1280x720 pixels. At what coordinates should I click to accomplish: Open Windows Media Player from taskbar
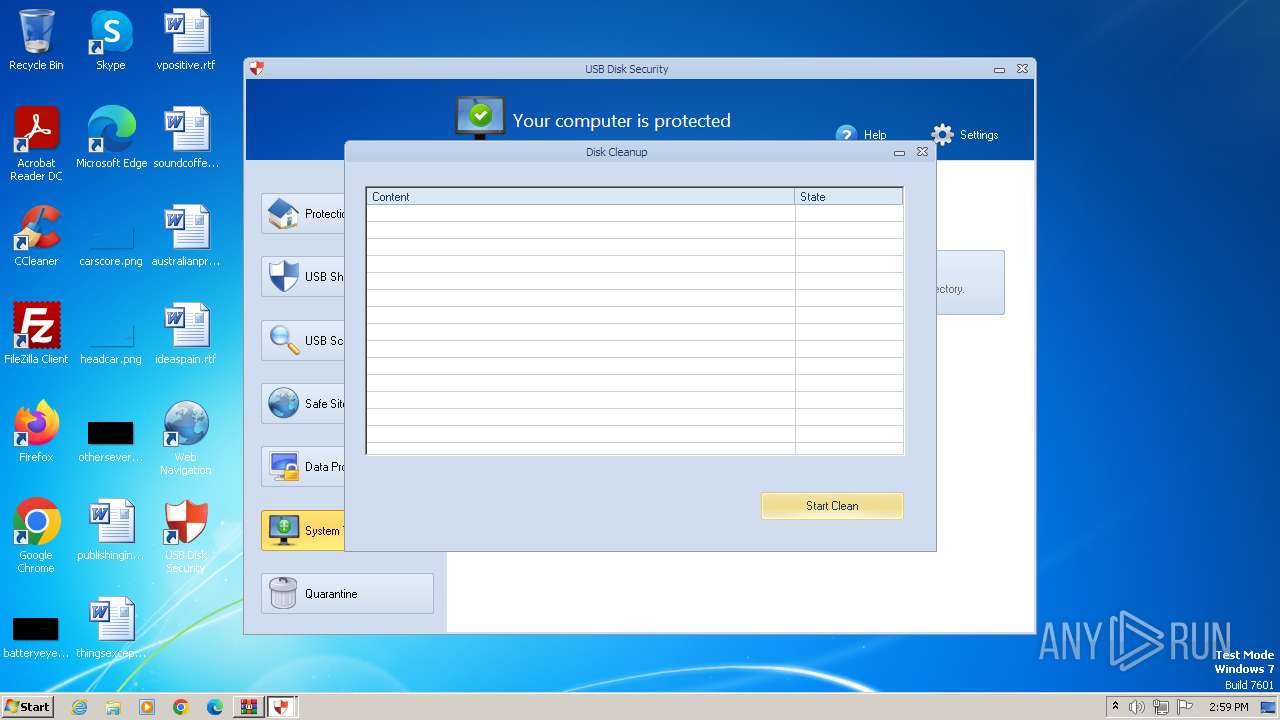(147, 707)
